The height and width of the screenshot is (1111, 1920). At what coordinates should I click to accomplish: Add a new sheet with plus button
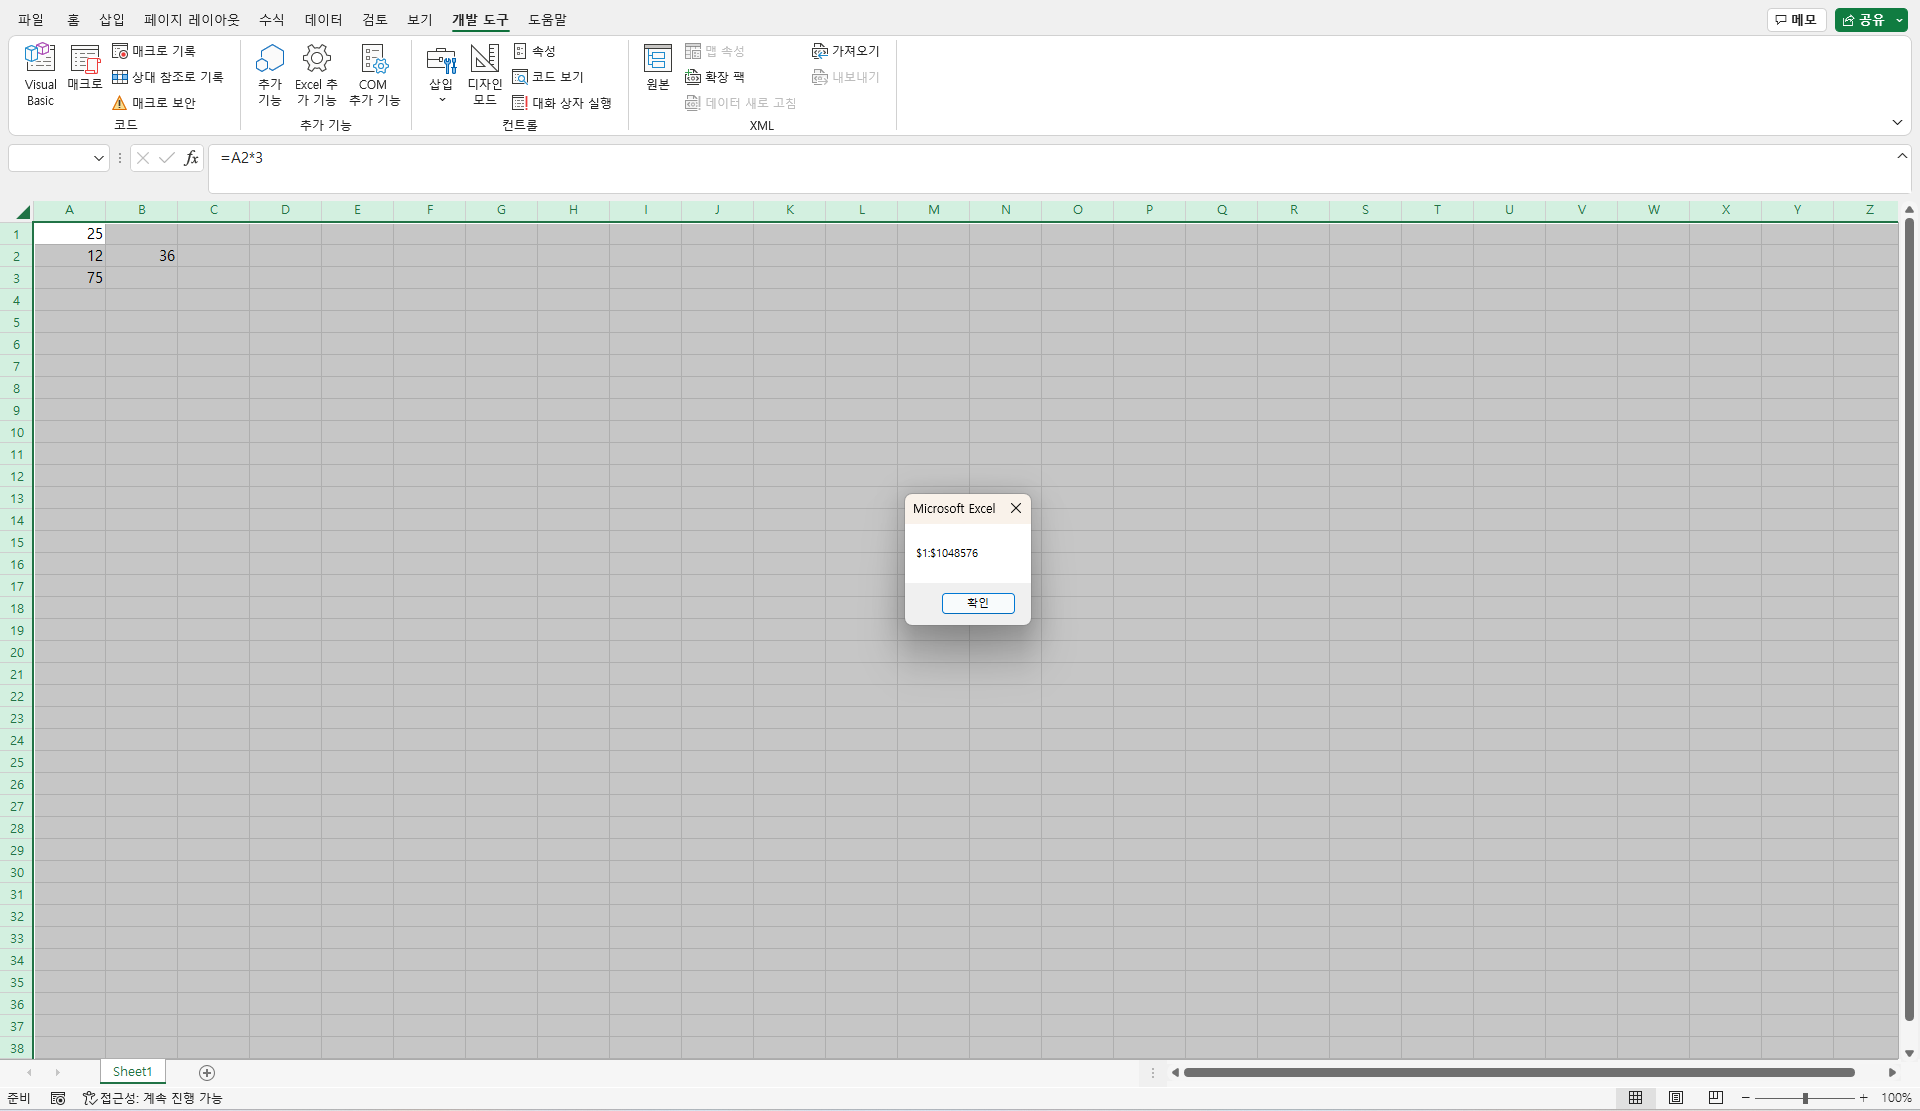point(207,1073)
